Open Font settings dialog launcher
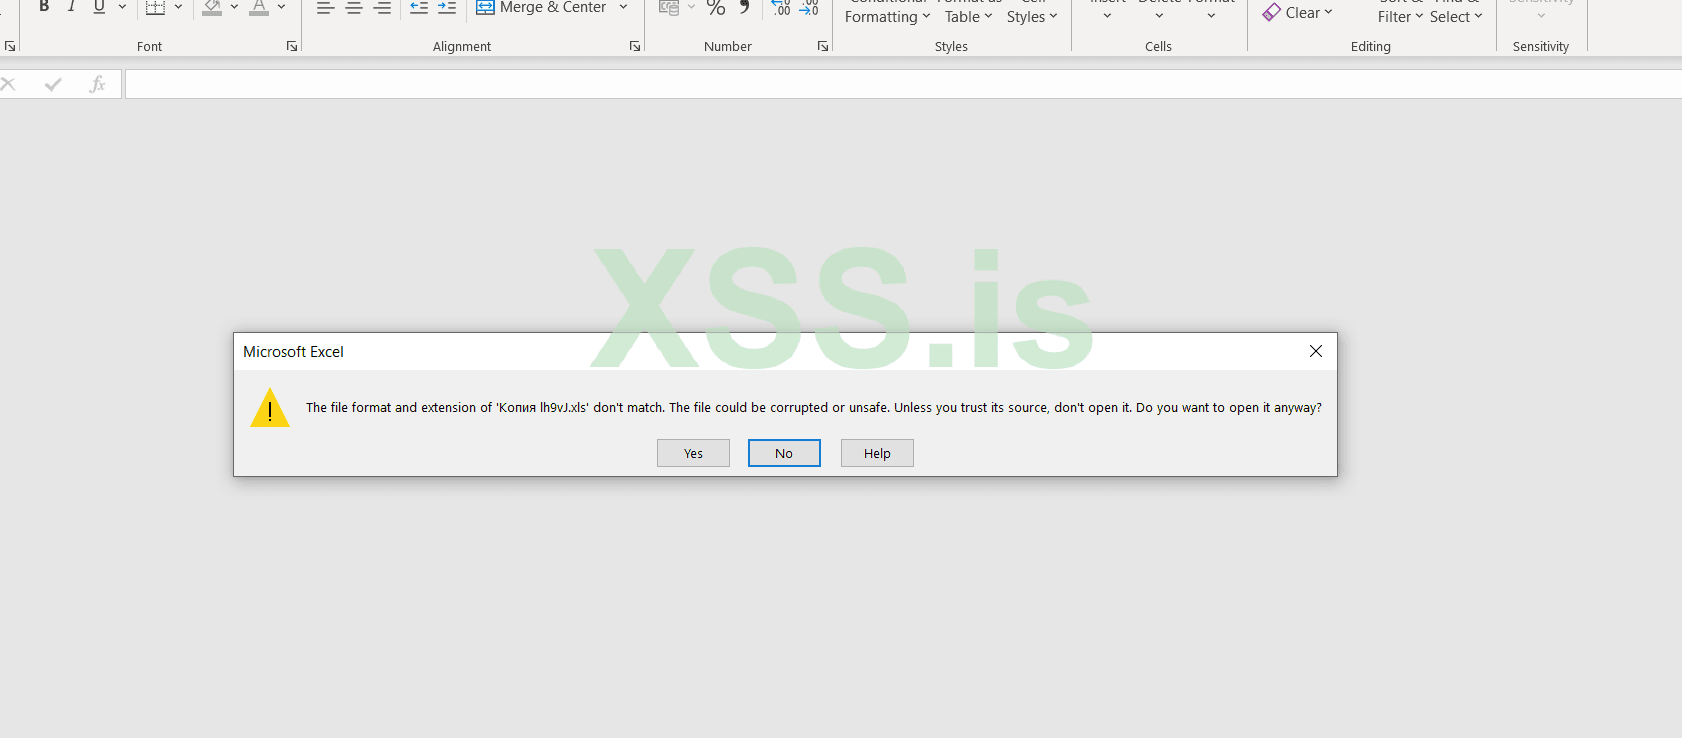This screenshot has width=1682, height=738. (x=292, y=46)
